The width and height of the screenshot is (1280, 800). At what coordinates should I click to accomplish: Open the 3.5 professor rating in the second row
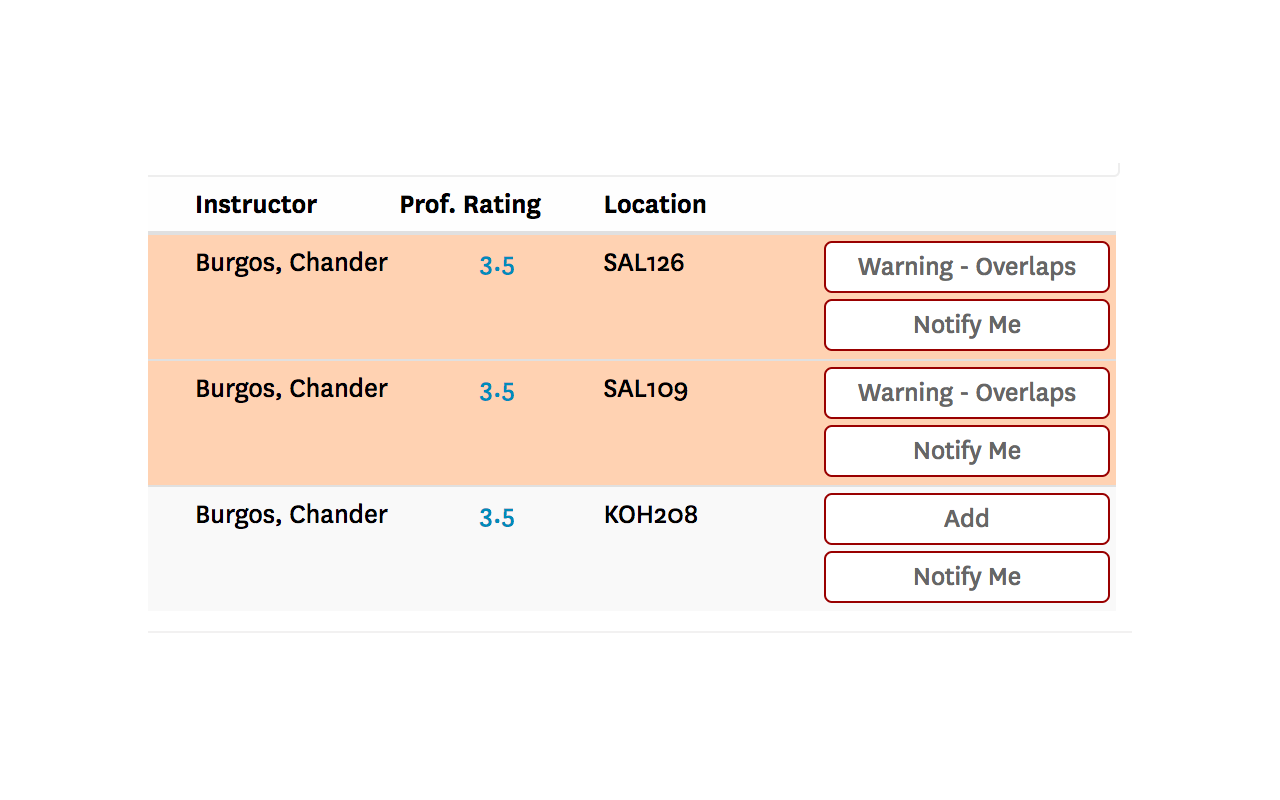[497, 392]
